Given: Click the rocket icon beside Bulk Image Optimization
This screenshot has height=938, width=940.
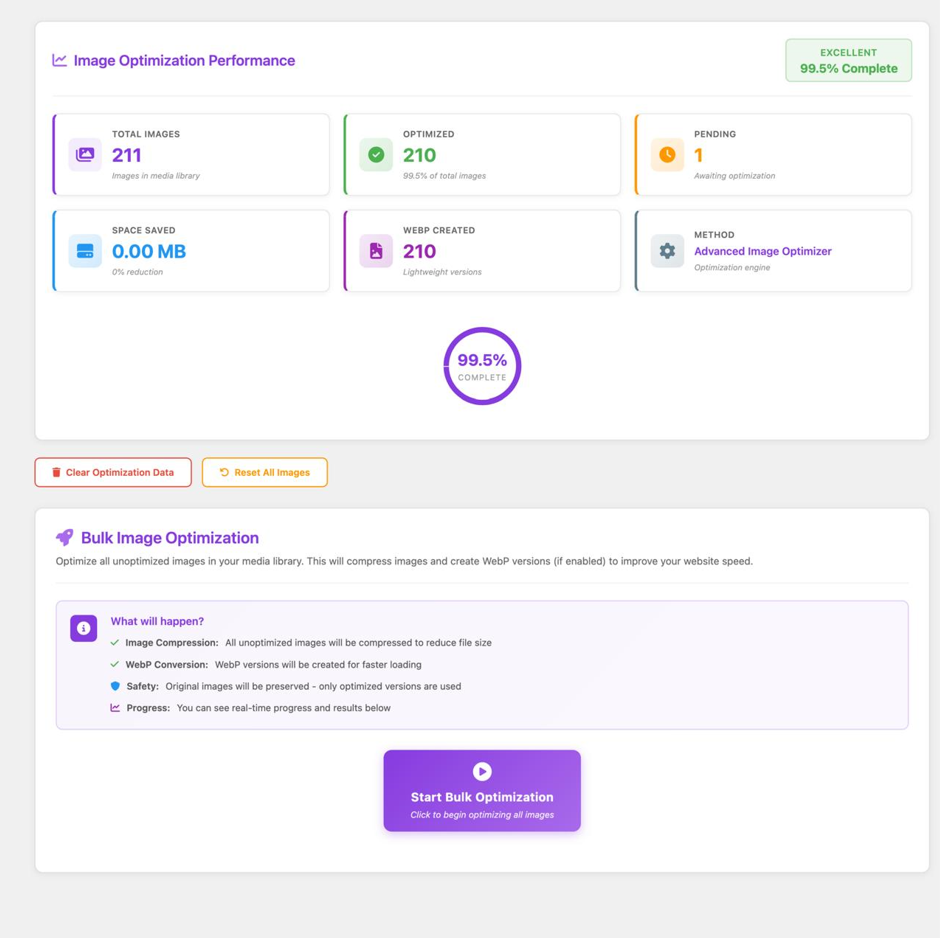Looking at the screenshot, I should (65, 538).
